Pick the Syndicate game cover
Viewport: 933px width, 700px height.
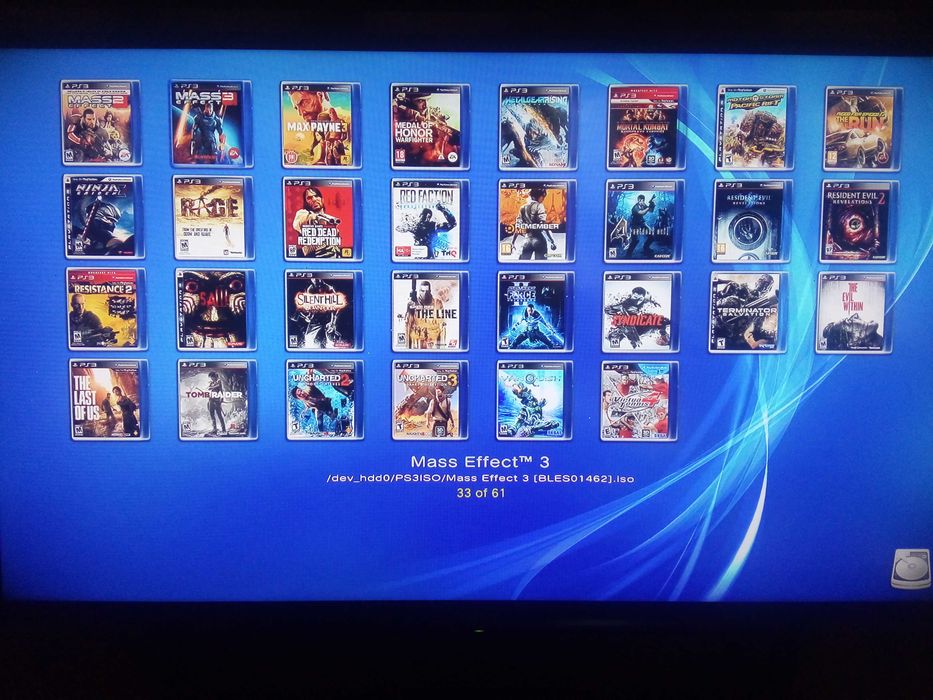(x=640, y=312)
